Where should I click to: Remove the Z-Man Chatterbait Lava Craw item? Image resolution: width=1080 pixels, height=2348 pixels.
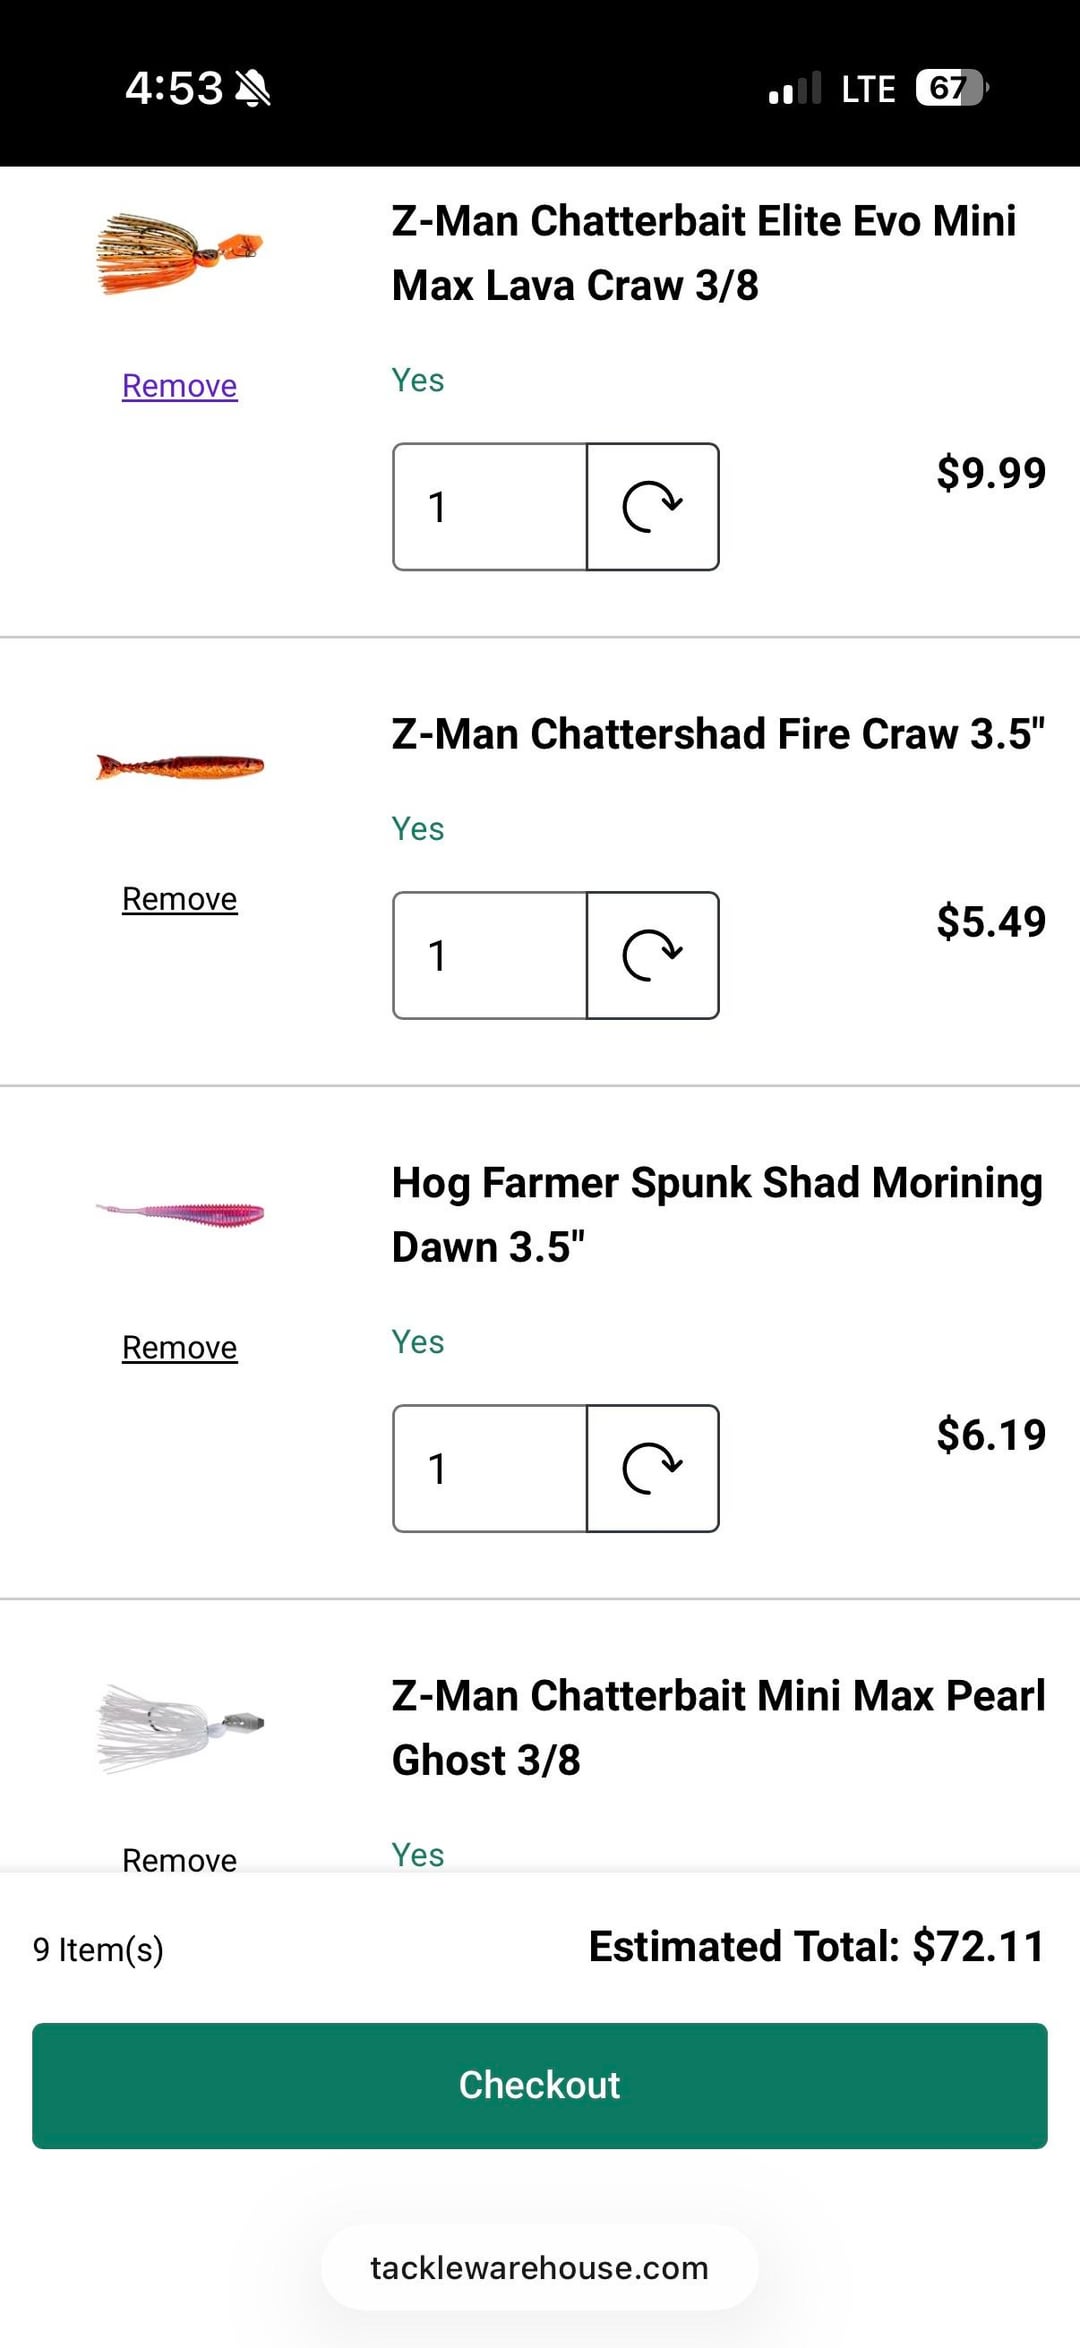(180, 386)
